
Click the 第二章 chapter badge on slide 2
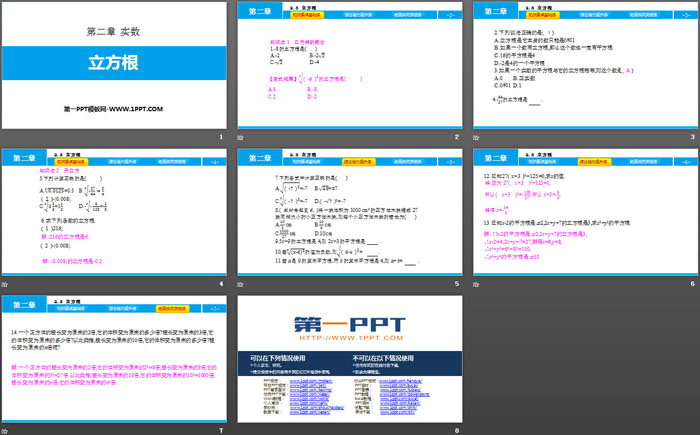(x=260, y=12)
